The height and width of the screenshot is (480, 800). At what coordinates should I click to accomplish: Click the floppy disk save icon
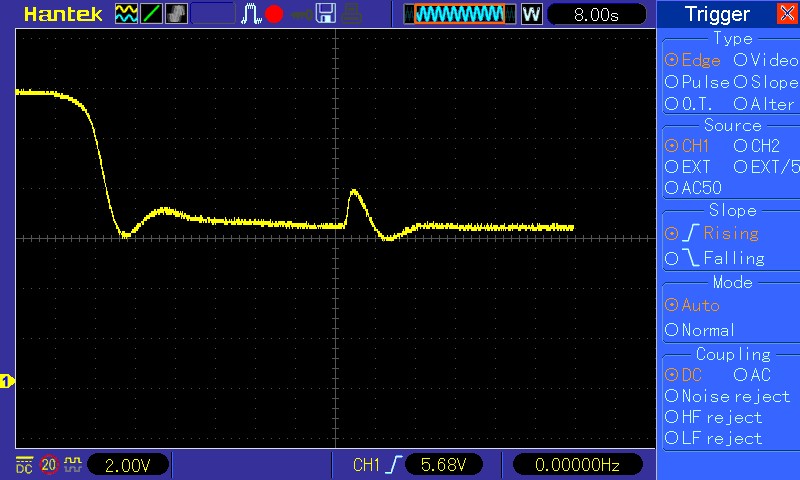click(325, 14)
